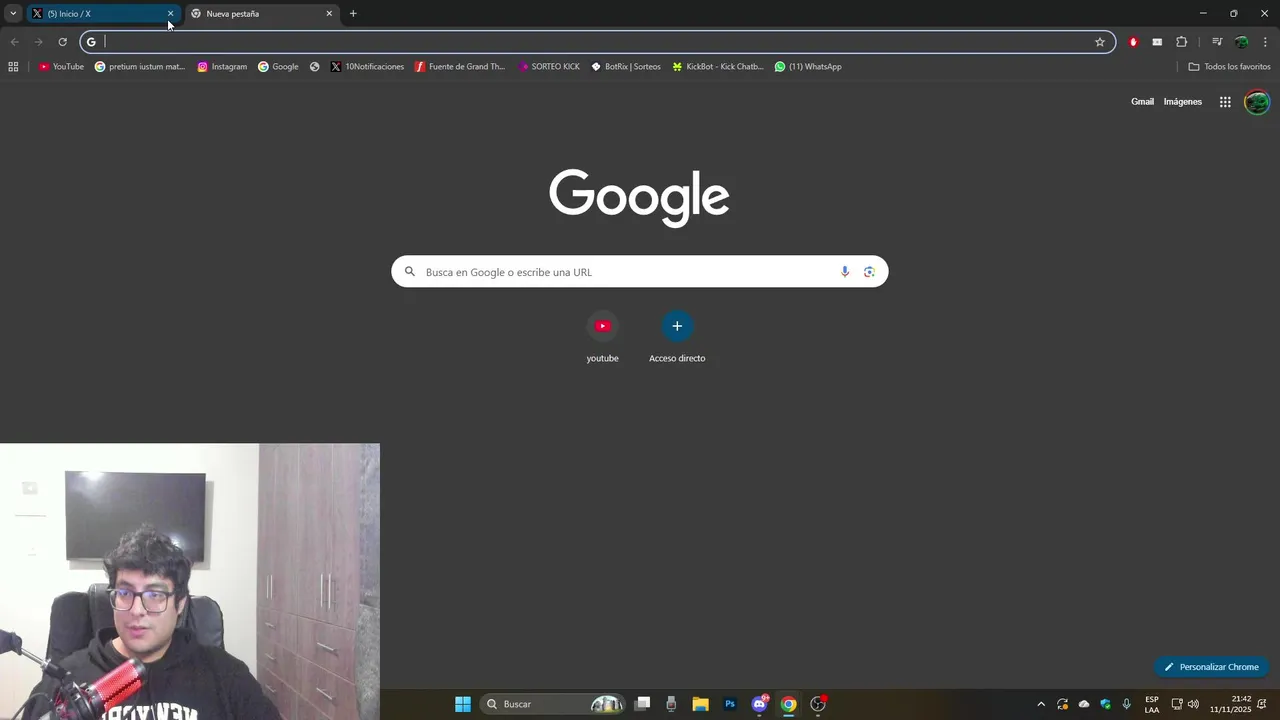Open the volume speaker tray icon
Screen dimensions: 1280x720
pos(1193,704)
